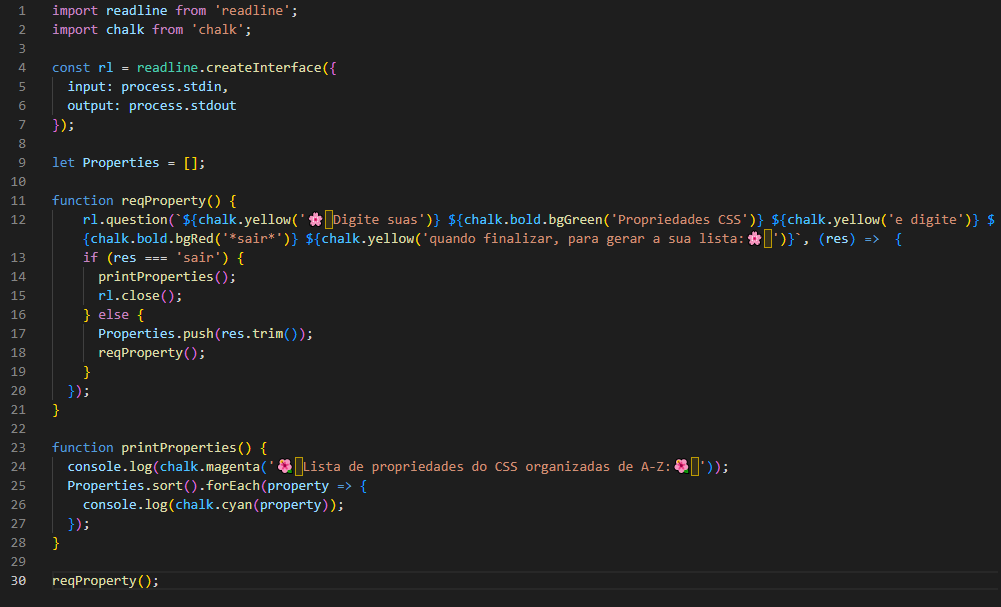
Task: Select the Properties array declaration
Action: point(130,161)
